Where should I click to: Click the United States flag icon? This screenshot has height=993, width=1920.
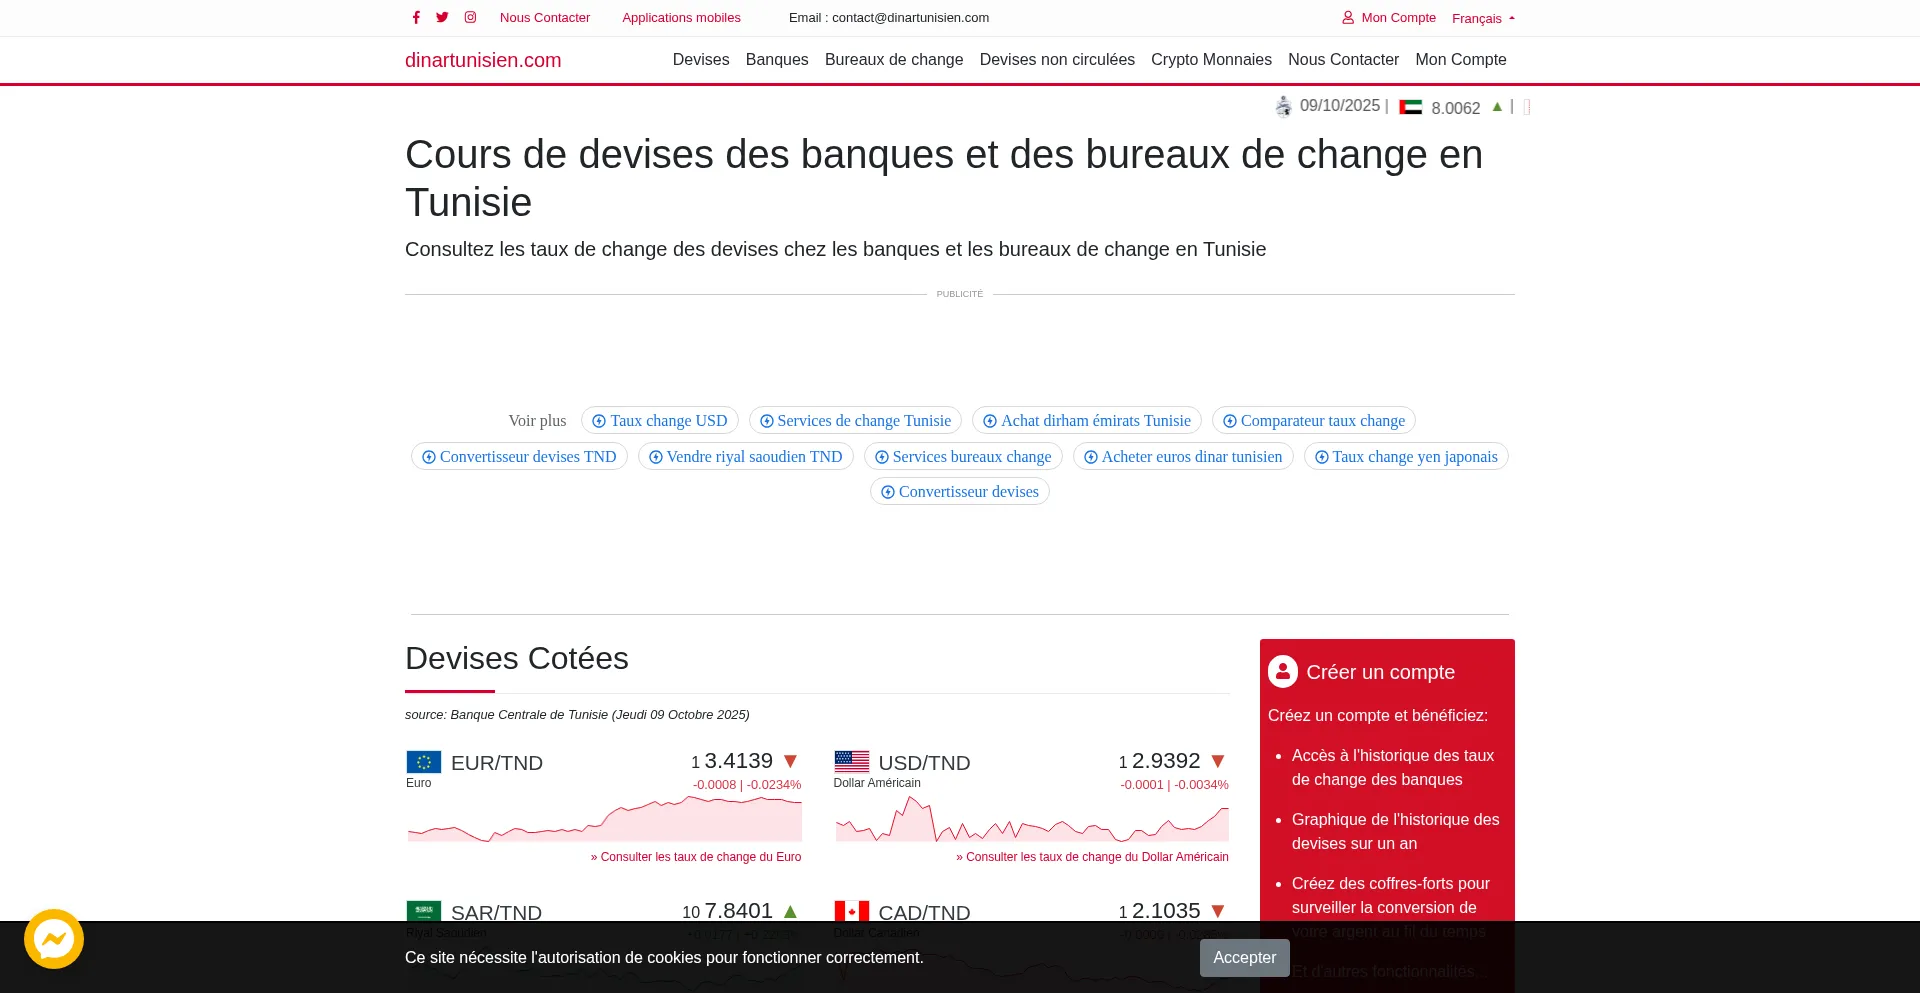(x=851, y=762)
